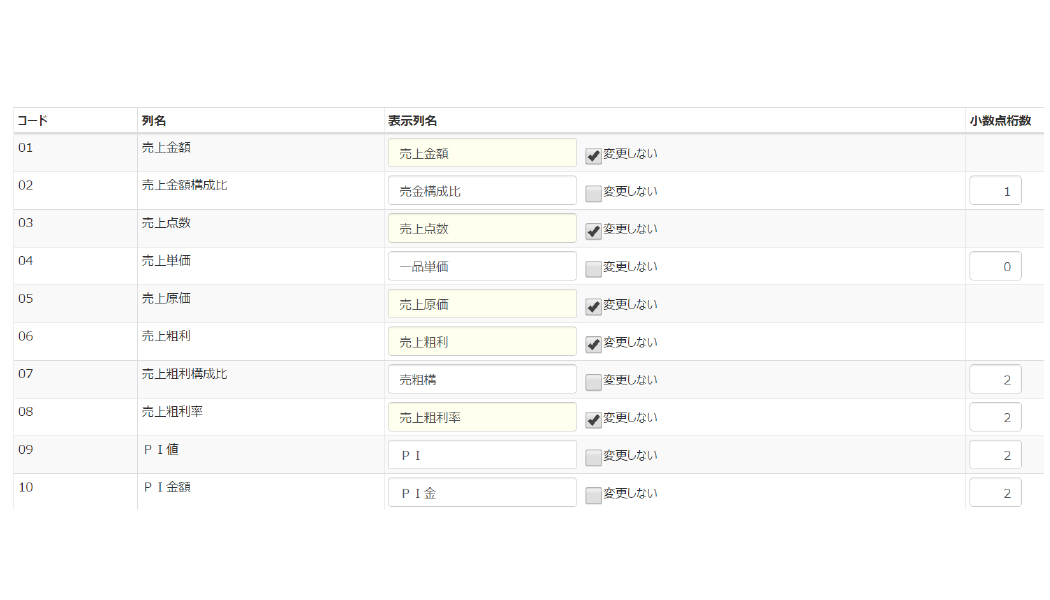Click decimal digits input for row 08 売上粗利率
The image size is (1050, 600).
click(995, 417)
